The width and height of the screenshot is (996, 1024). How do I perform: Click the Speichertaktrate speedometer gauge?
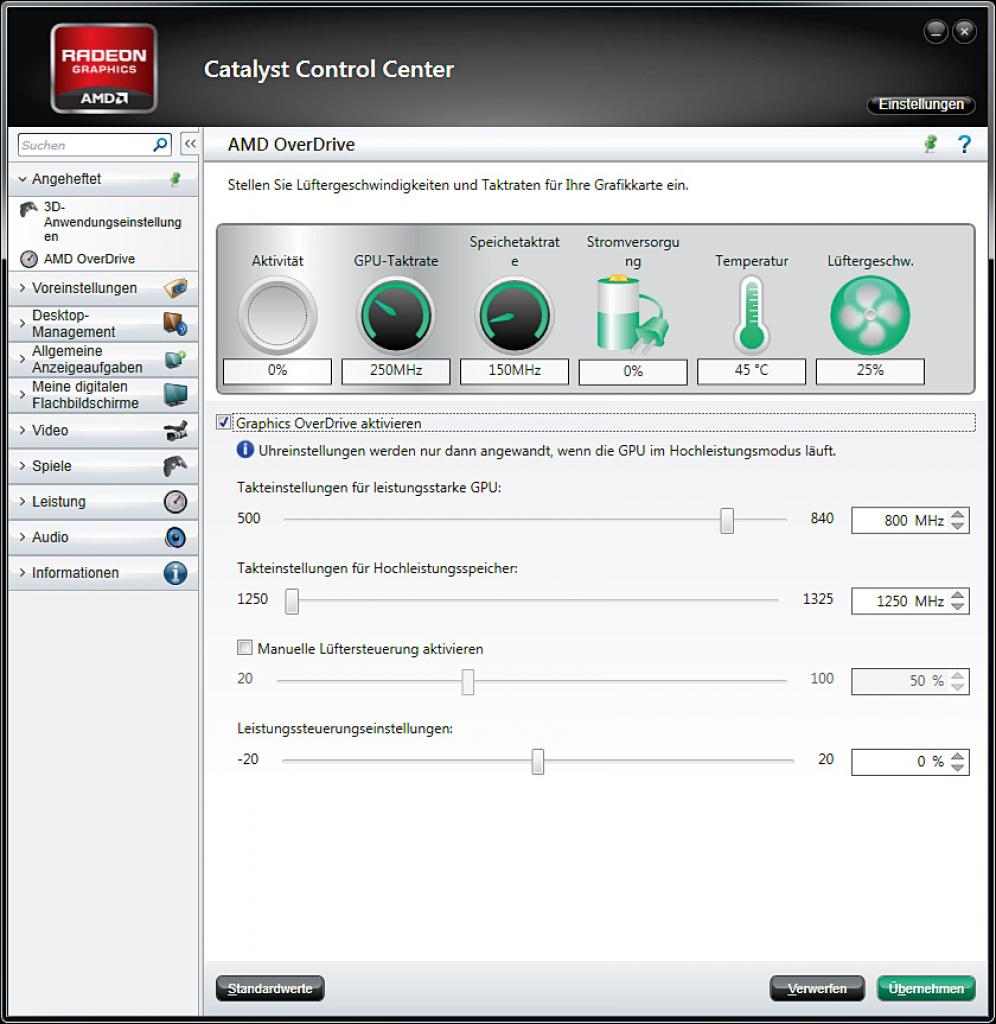(515, 315)
